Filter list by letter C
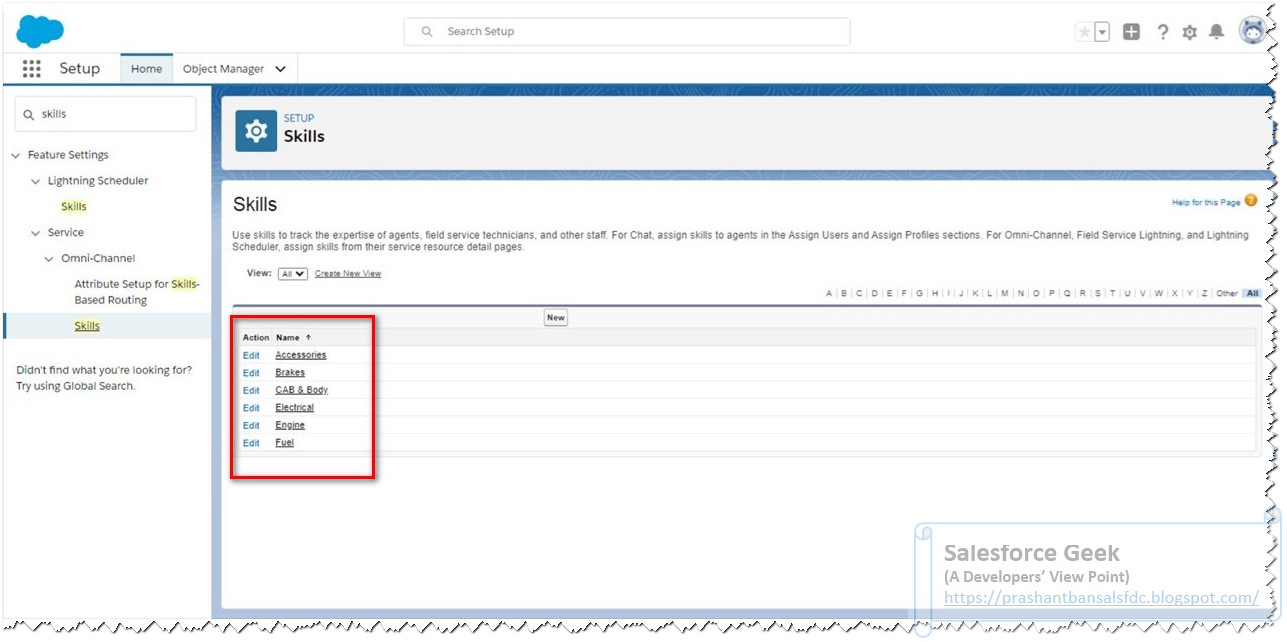 pos(859,294)
